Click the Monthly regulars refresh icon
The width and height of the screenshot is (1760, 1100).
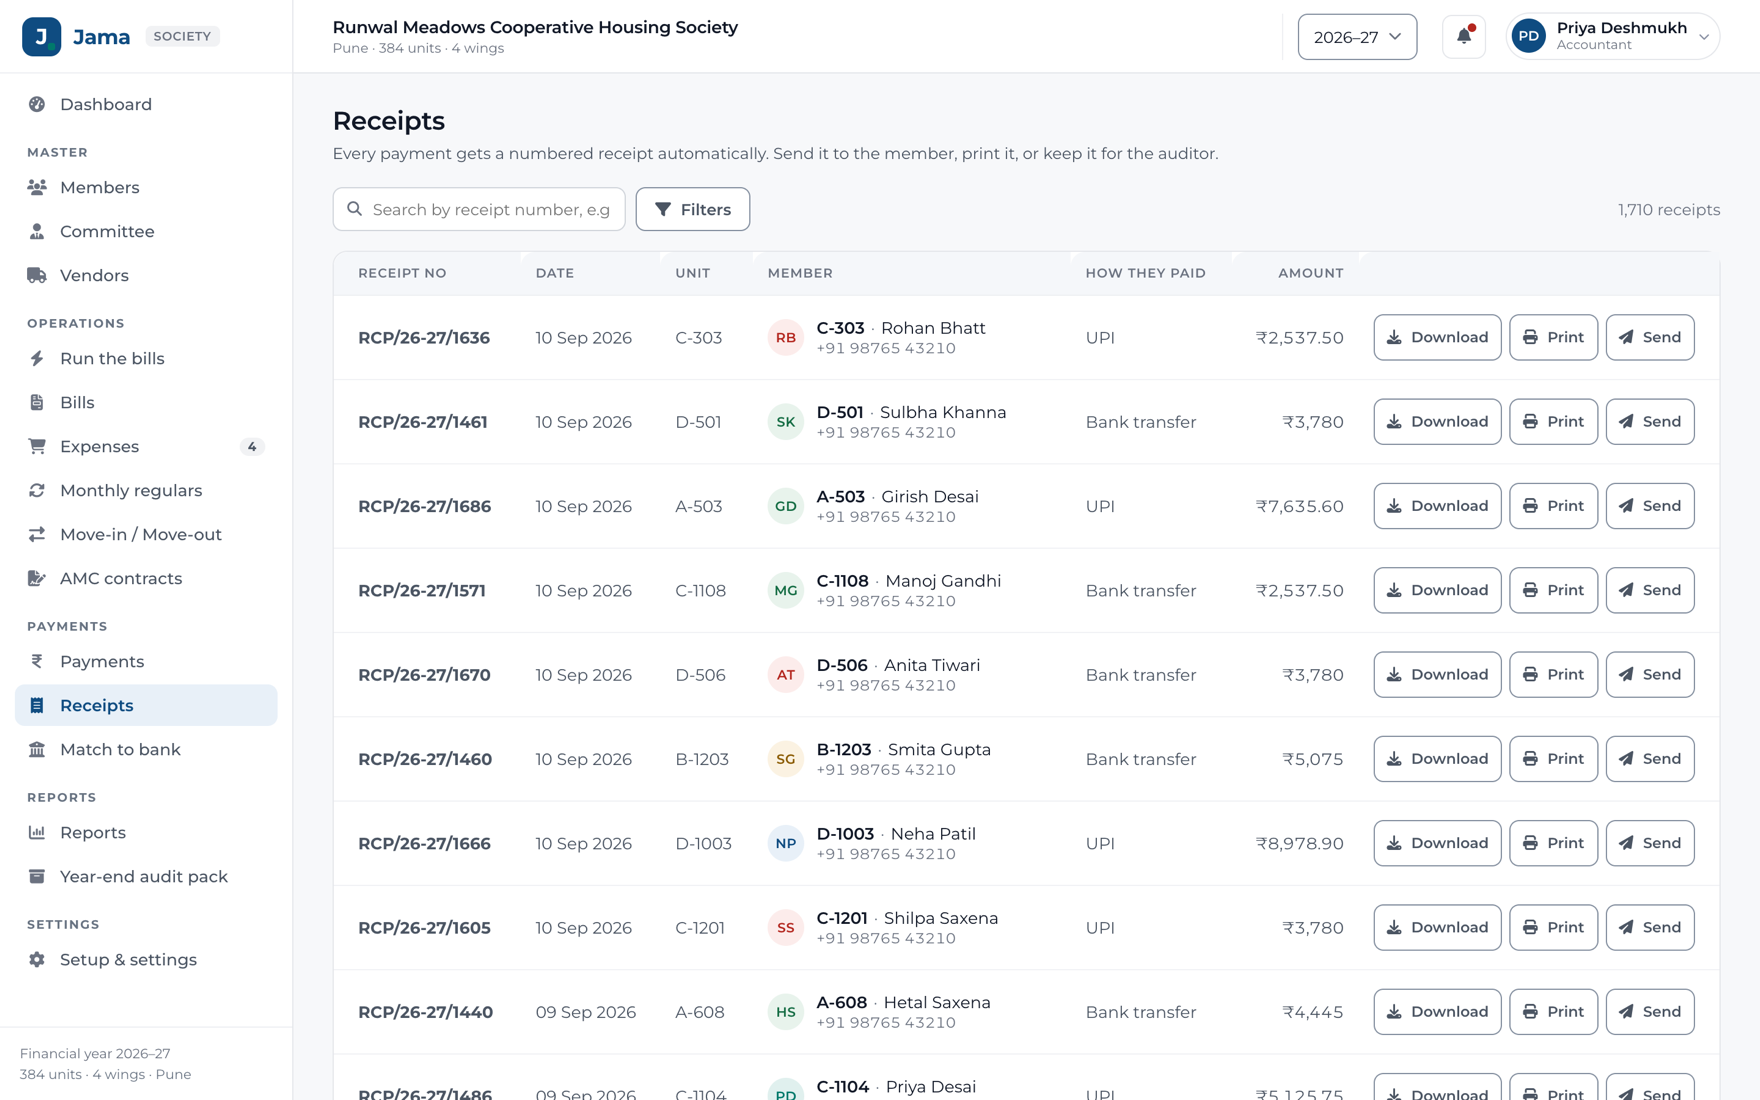pos(37,490)
